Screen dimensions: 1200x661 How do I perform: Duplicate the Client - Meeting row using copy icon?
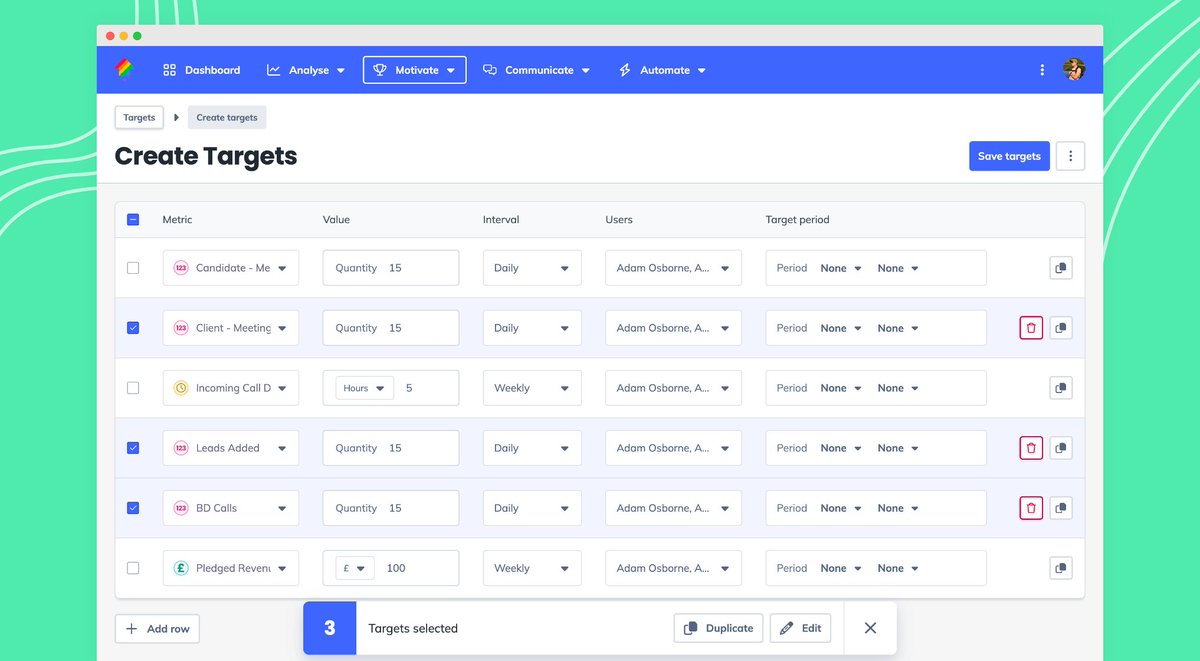point(1061,328)
